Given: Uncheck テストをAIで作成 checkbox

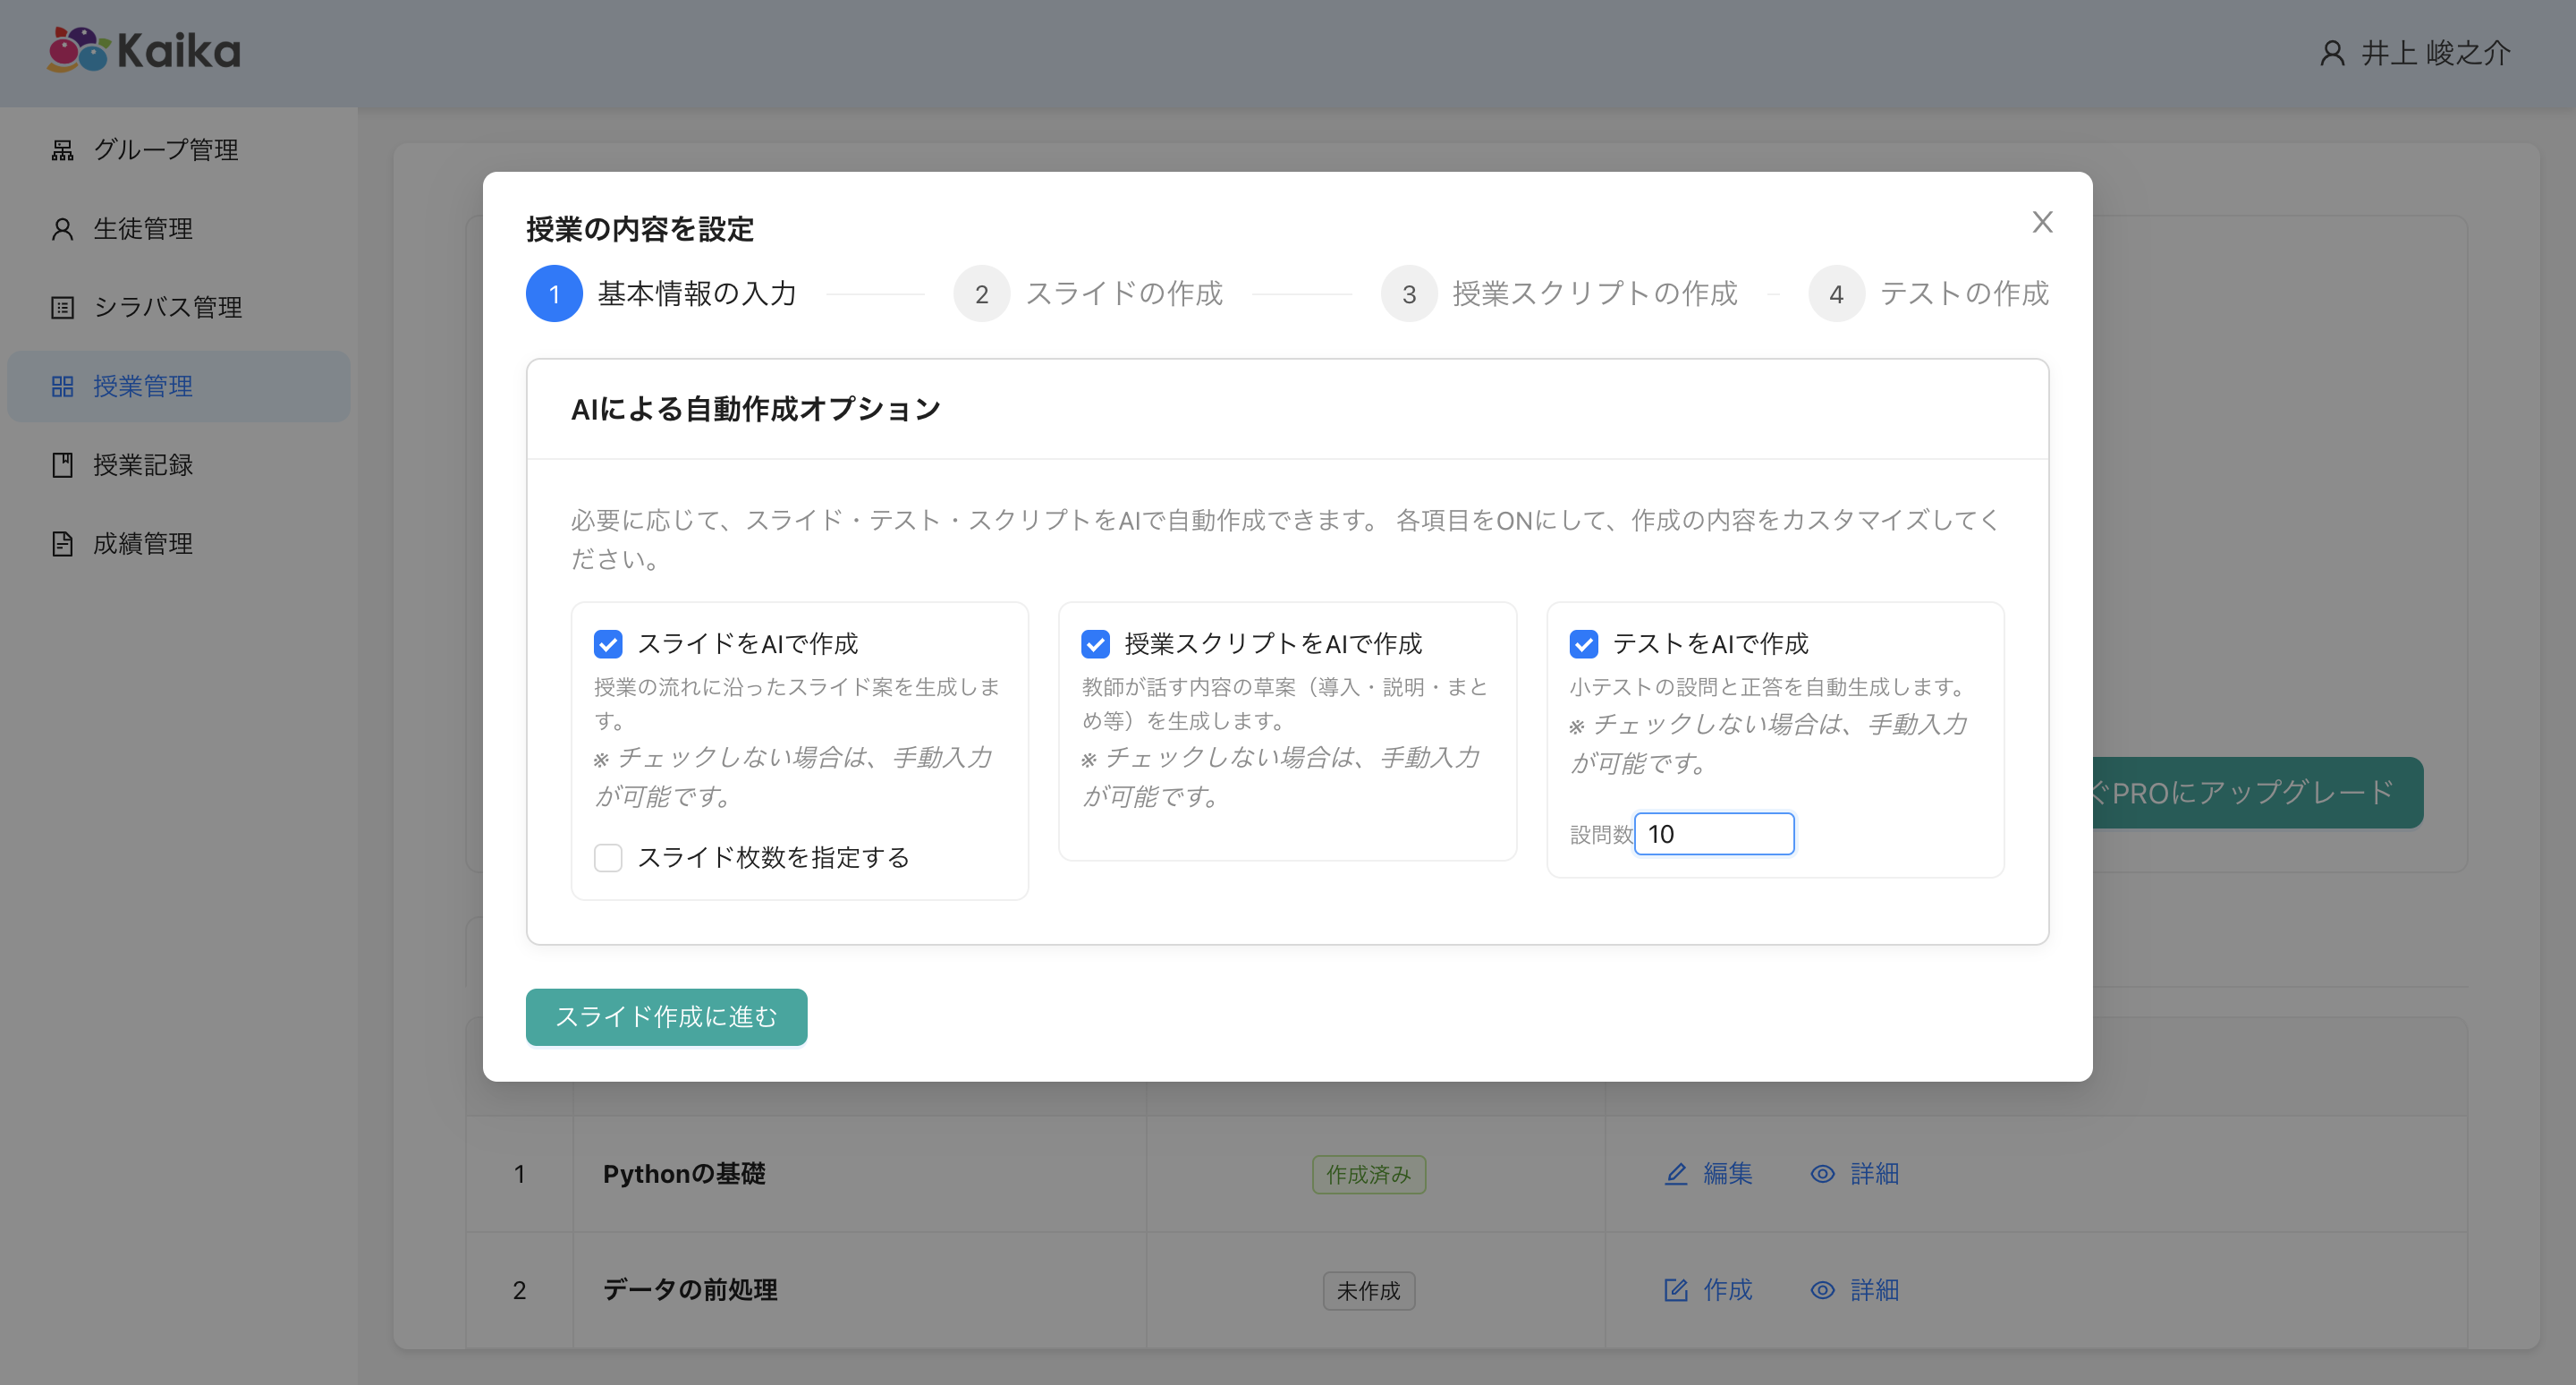Looking at the screenshot, I should pos(1583,644).
